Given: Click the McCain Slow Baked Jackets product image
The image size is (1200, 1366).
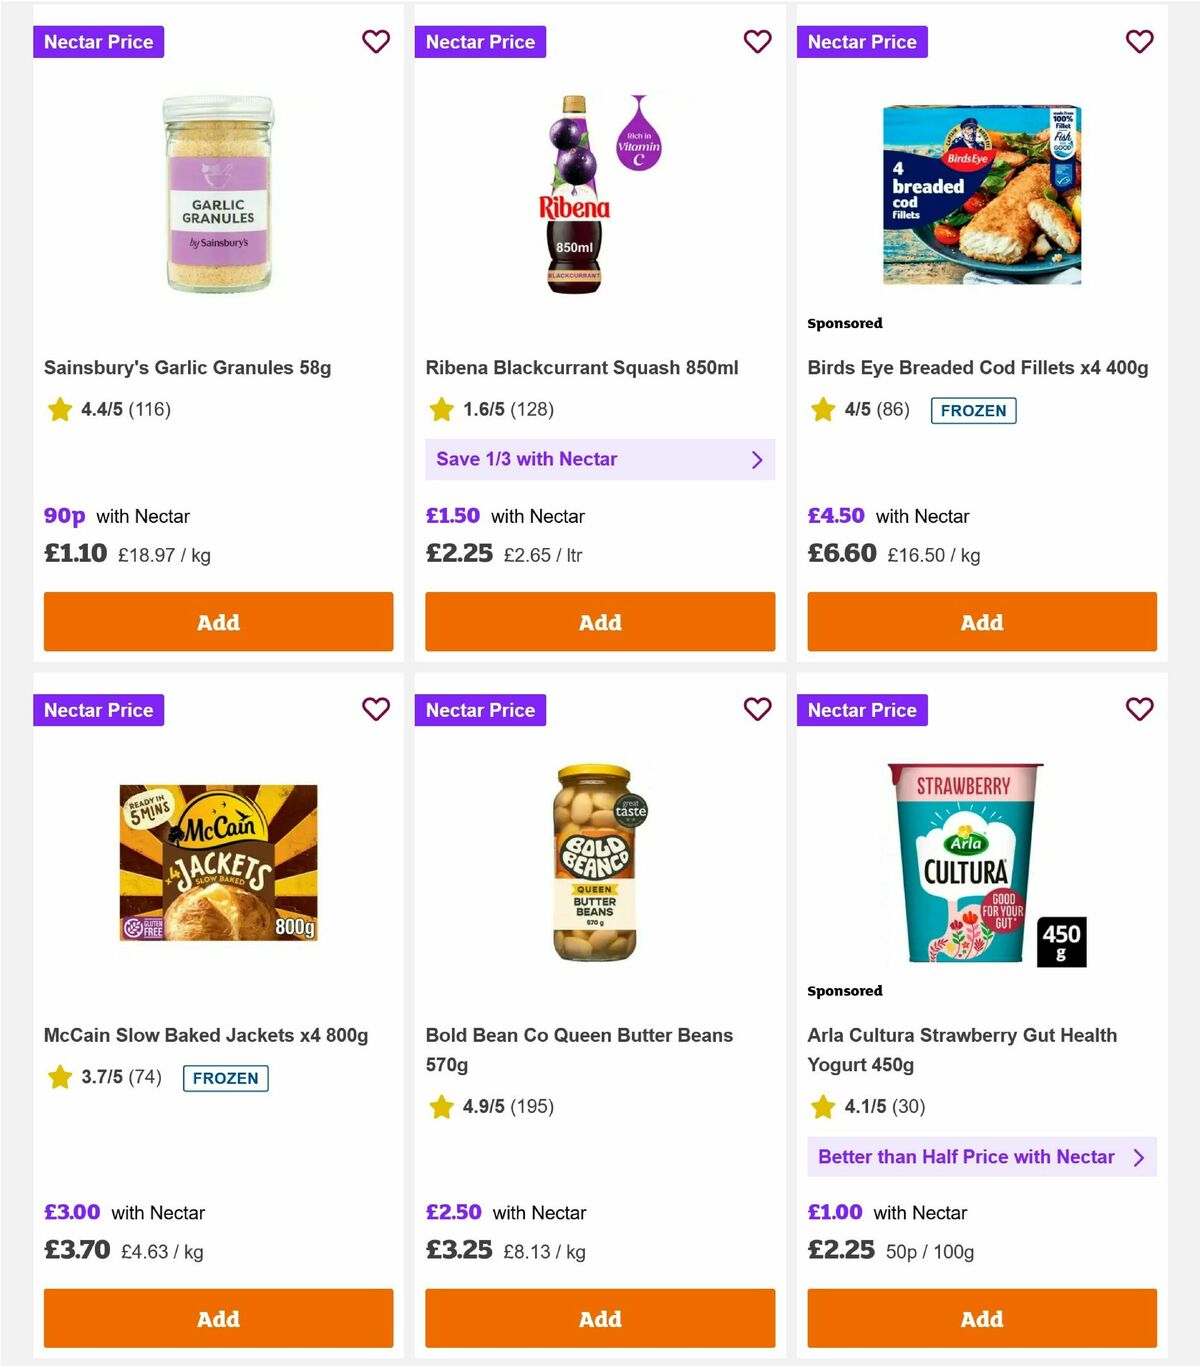Looking at the screenshot, I should [x=218, y=862].
